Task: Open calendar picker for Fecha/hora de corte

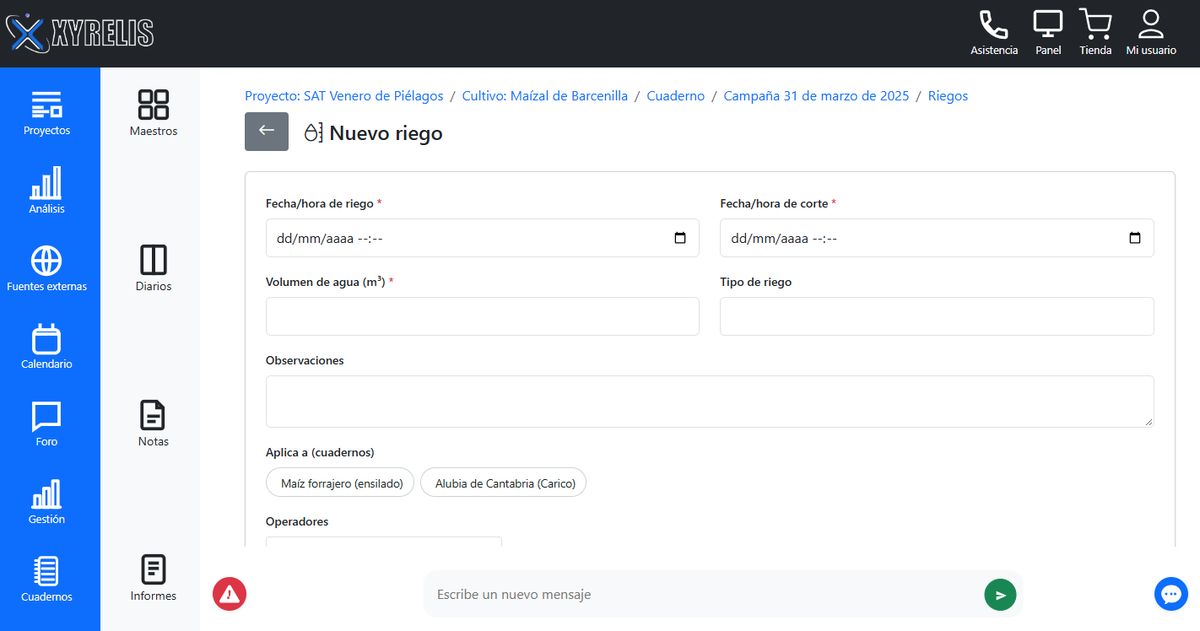Action: (x=1134, y=238)
